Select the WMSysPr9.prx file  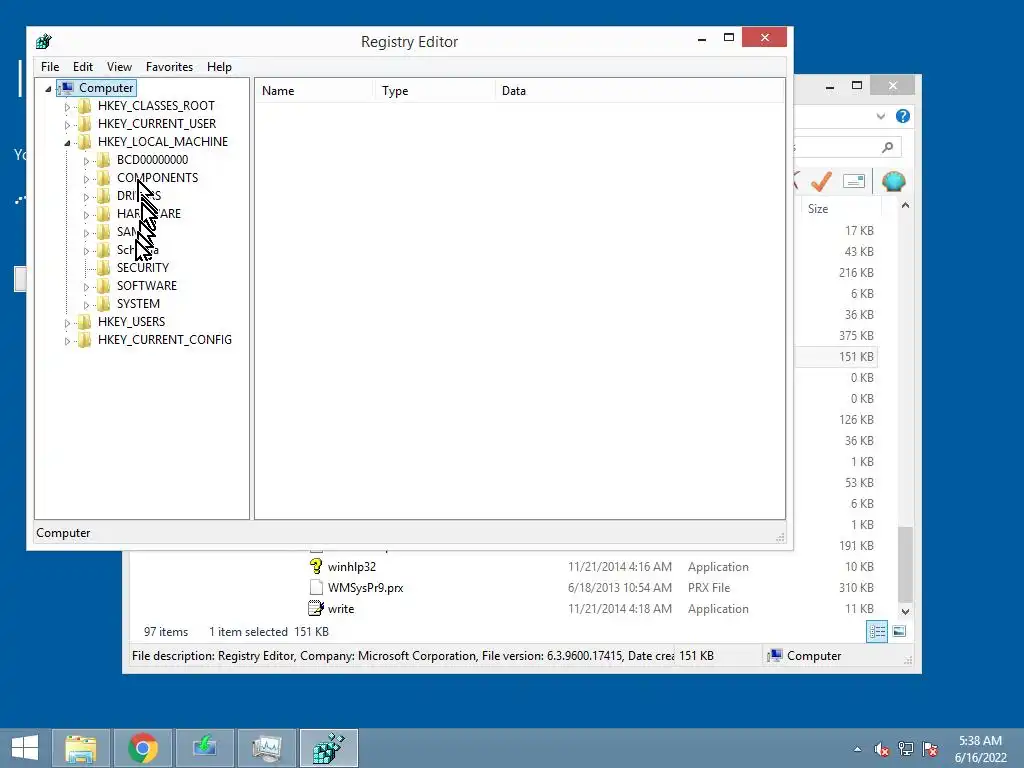(x=366, y=588)
